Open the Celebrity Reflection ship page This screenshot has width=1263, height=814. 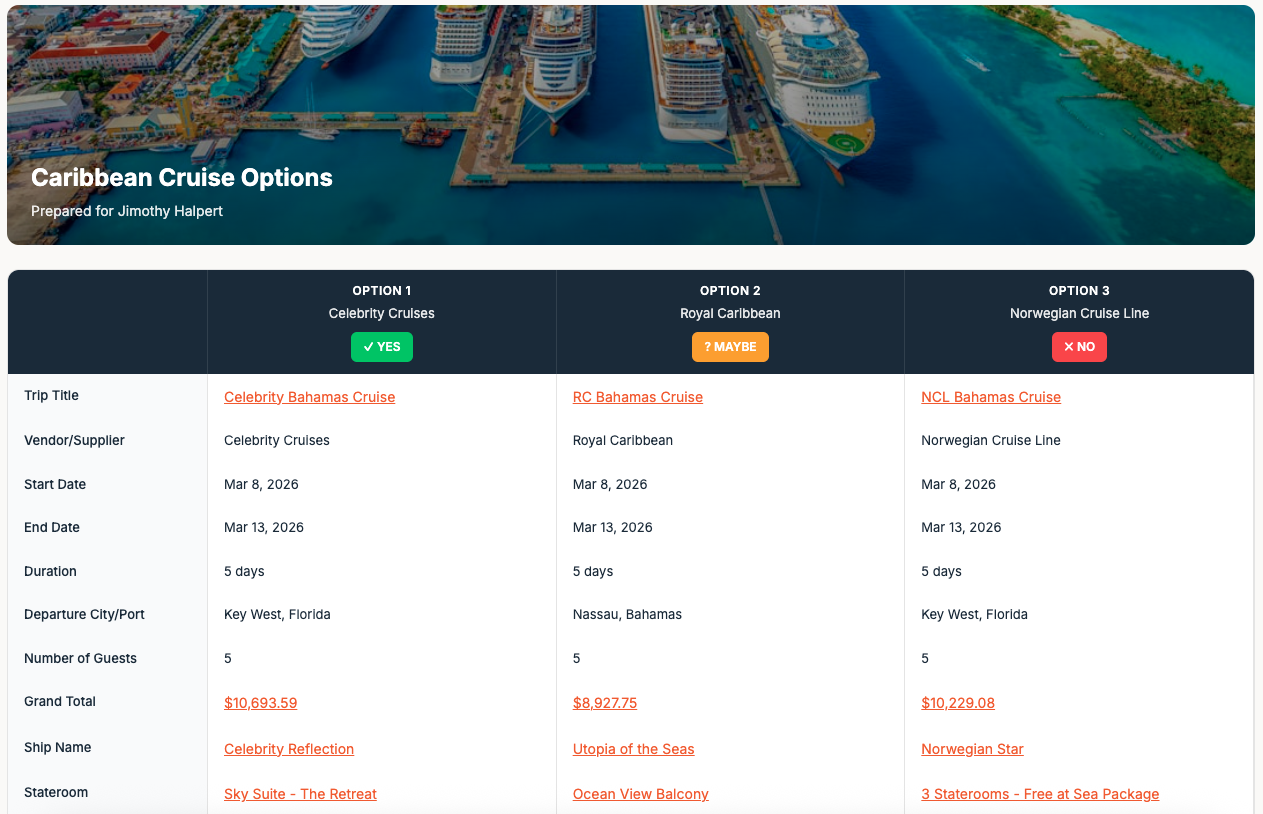coord(288,749)
